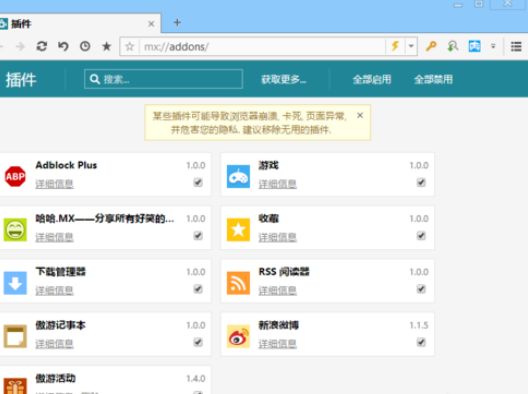The height and width of the screenshot is (394, 528).
Task: Click the 游戏 gamepad icon
Action: point(238,176)
